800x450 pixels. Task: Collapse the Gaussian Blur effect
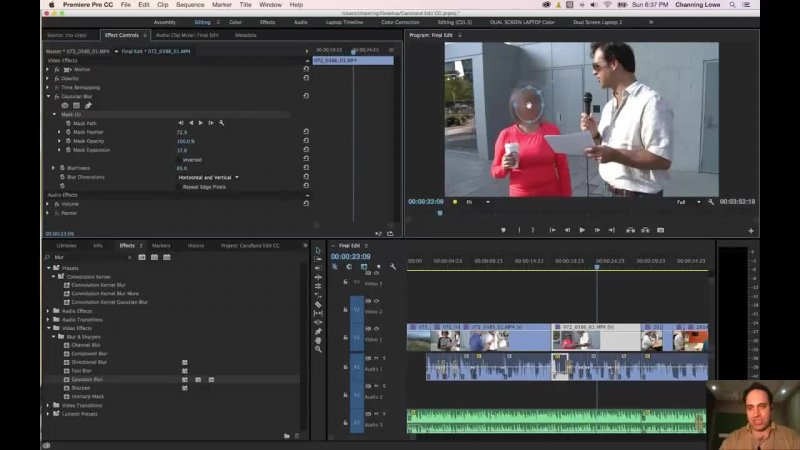coord(48,96)
